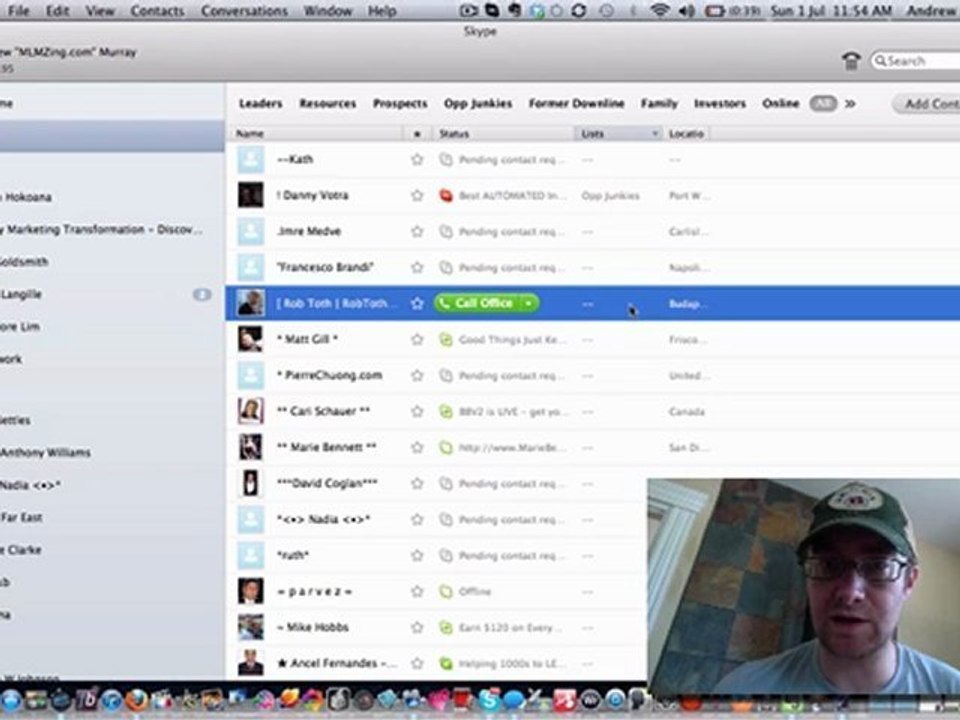
Task: Open Skype icon in the Dock
Action: (489, 700)
